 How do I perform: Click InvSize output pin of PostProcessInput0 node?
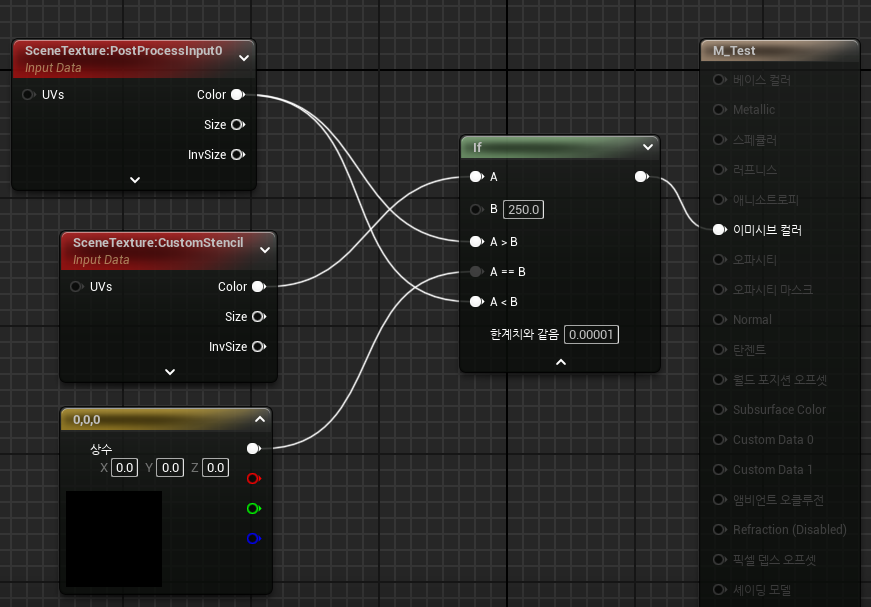238,154
